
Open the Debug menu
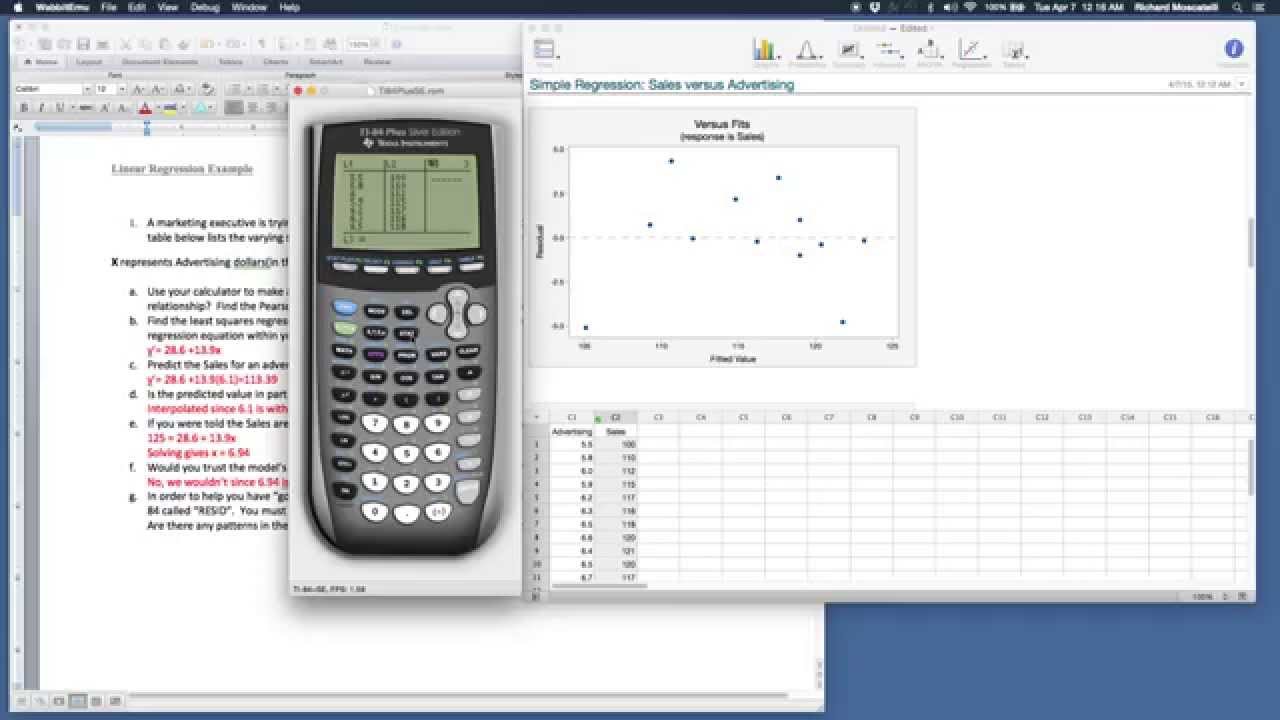[205, 7]
